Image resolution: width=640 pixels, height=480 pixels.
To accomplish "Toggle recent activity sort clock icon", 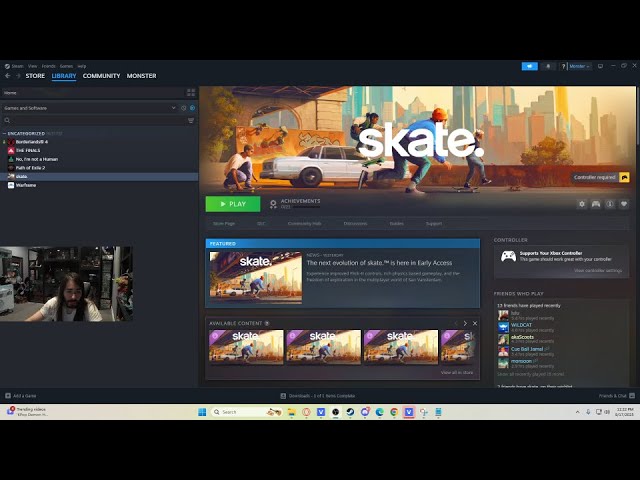I will (183, 108).
